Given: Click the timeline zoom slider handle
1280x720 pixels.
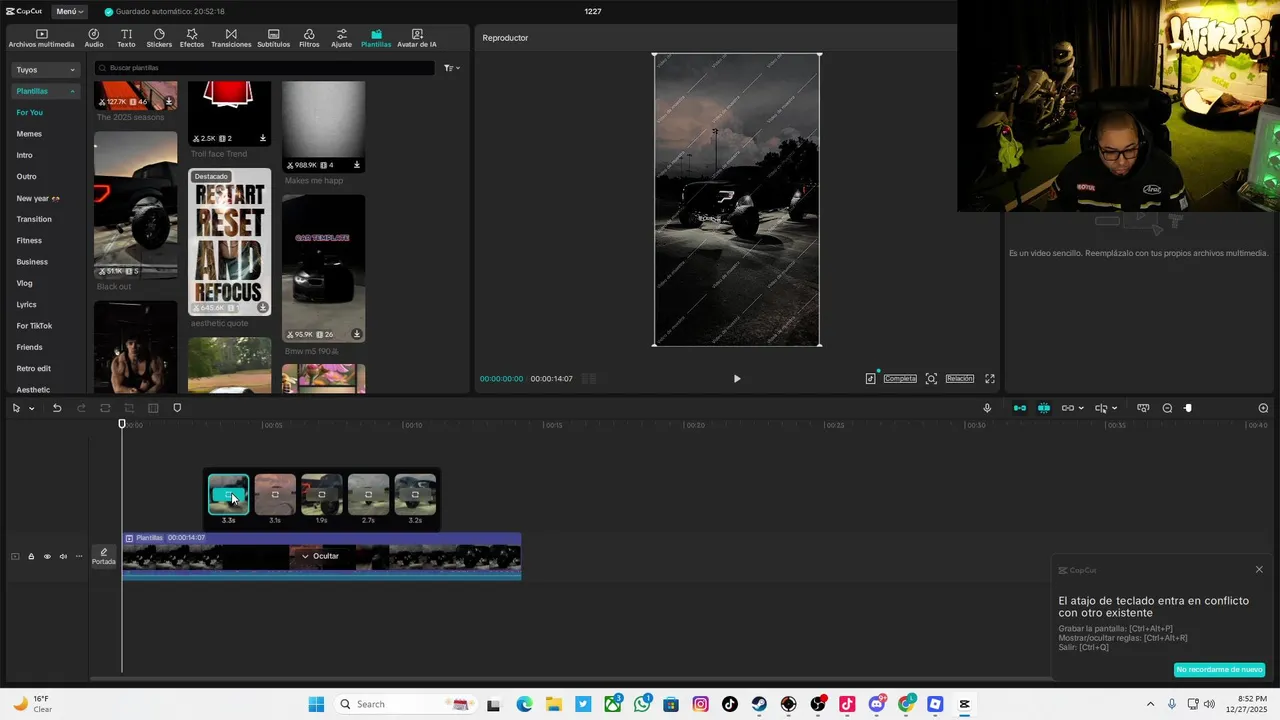Looking at the screenshot, I should pyautogui.click(x=1188, y=408).
